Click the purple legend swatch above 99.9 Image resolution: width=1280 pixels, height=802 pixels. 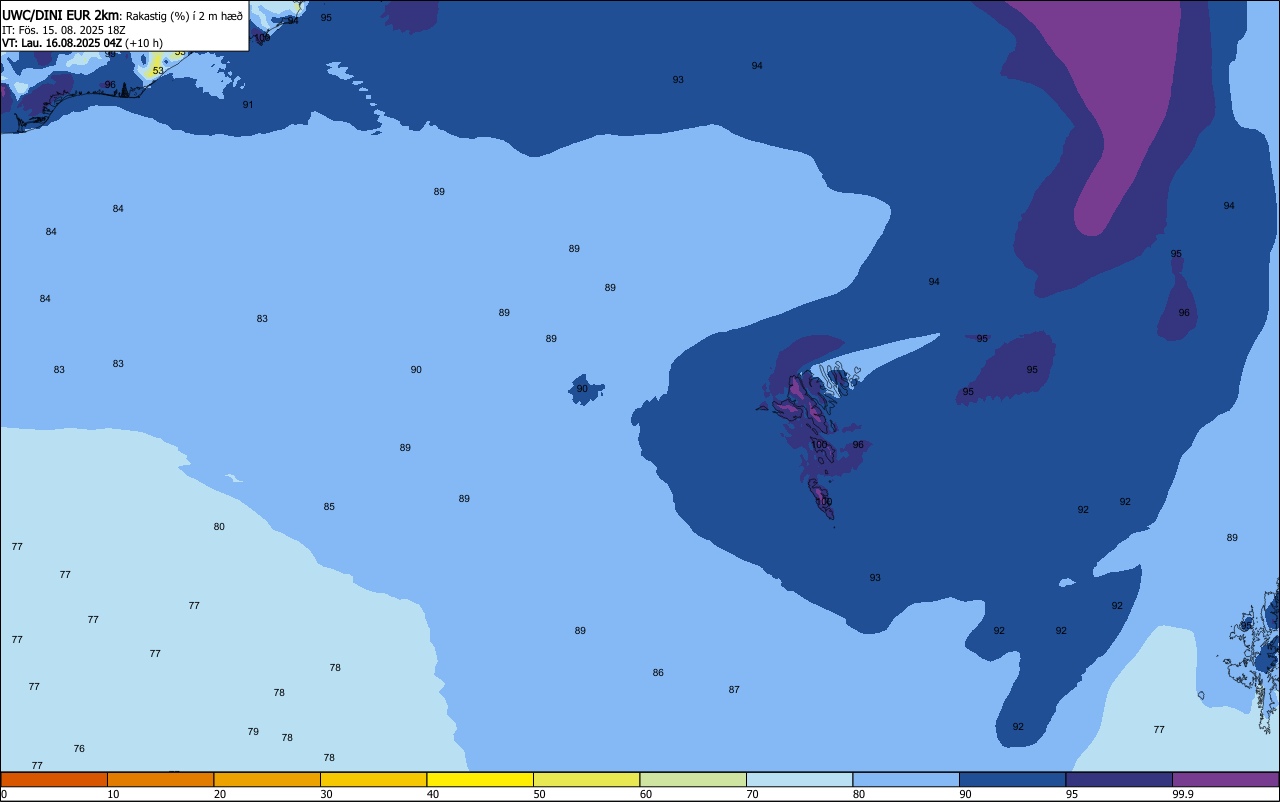[1225, 779]
